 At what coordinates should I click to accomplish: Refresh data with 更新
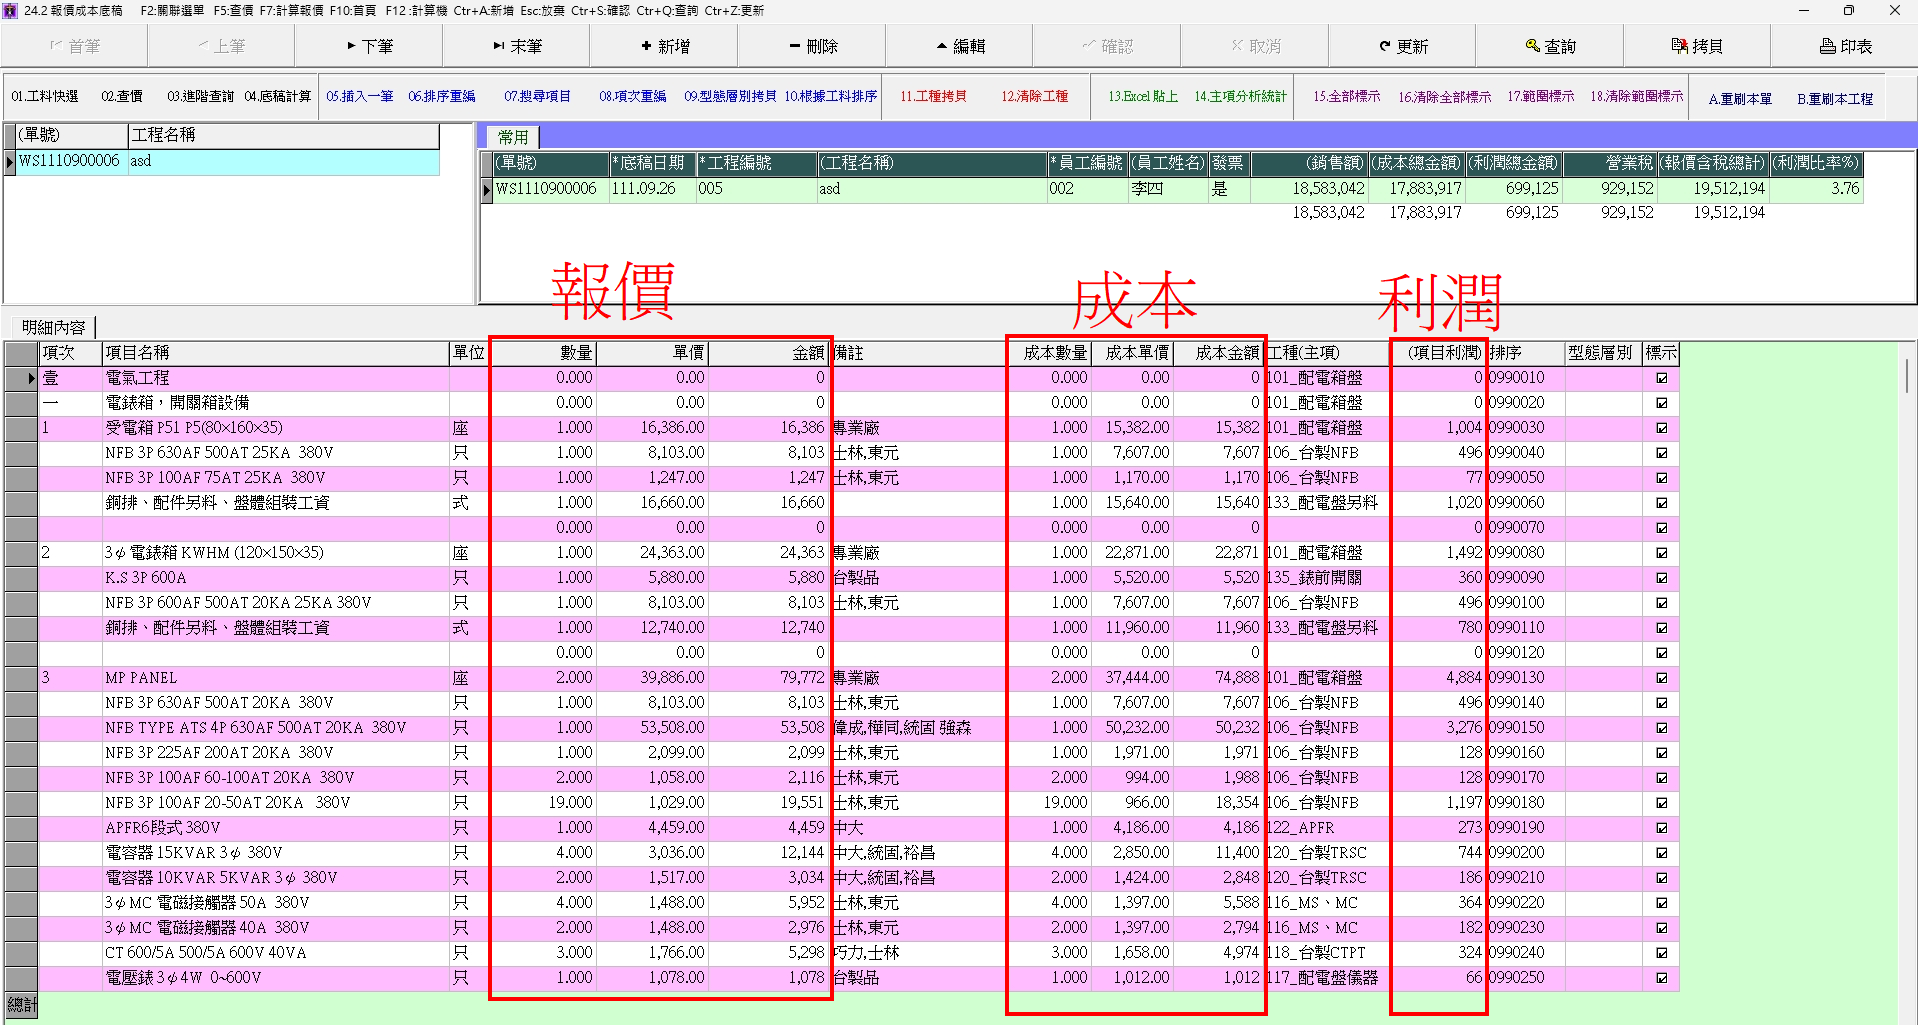1403,46
